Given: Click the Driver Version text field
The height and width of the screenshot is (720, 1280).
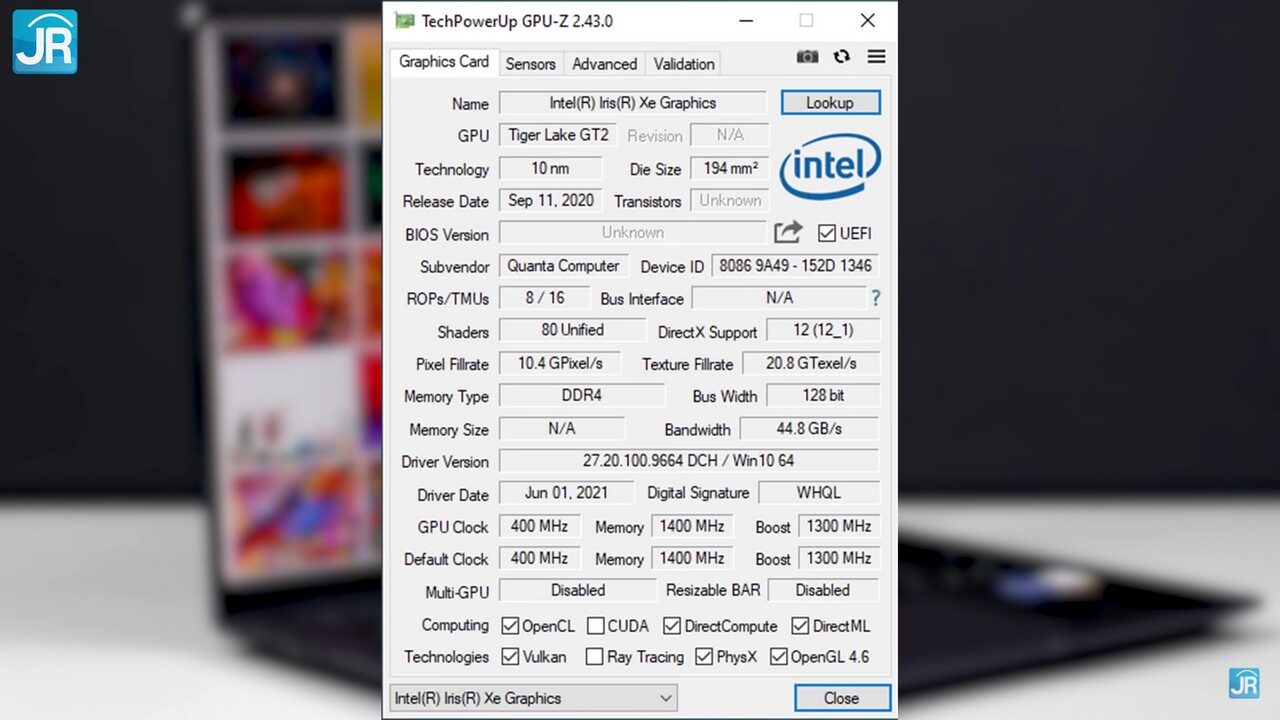Looking at the screenshot, I should (x=688, y=461).
